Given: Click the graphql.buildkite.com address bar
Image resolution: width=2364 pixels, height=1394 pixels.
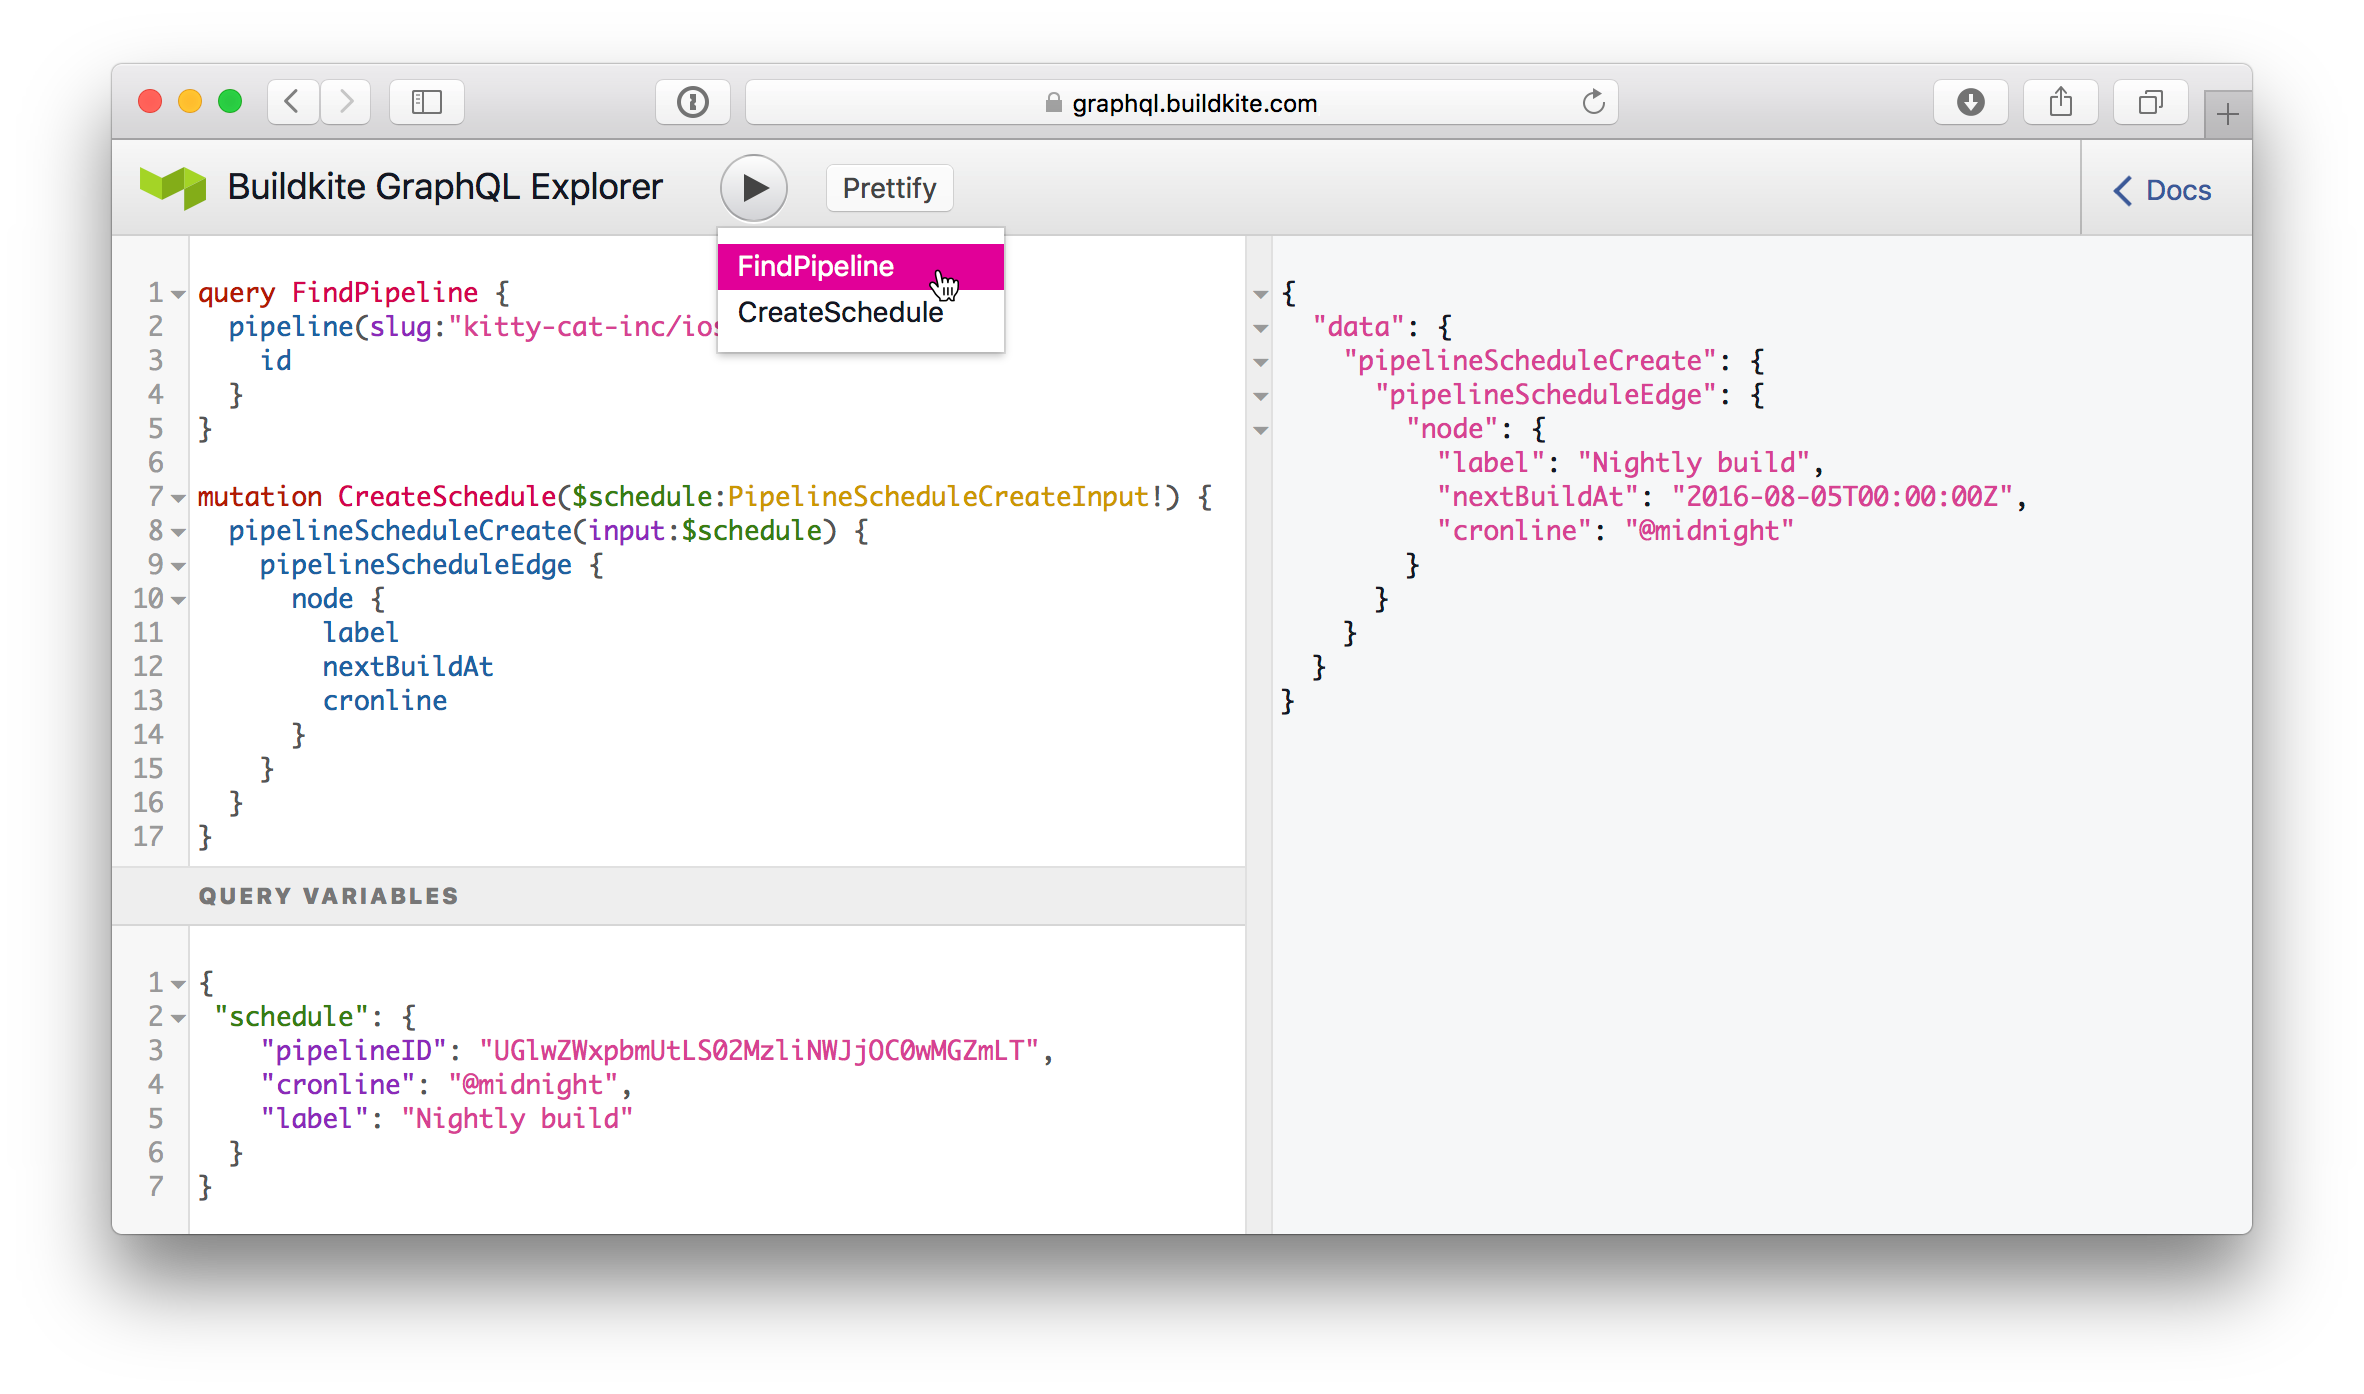Looking at the screenshot, I should tap(1181, 102).
